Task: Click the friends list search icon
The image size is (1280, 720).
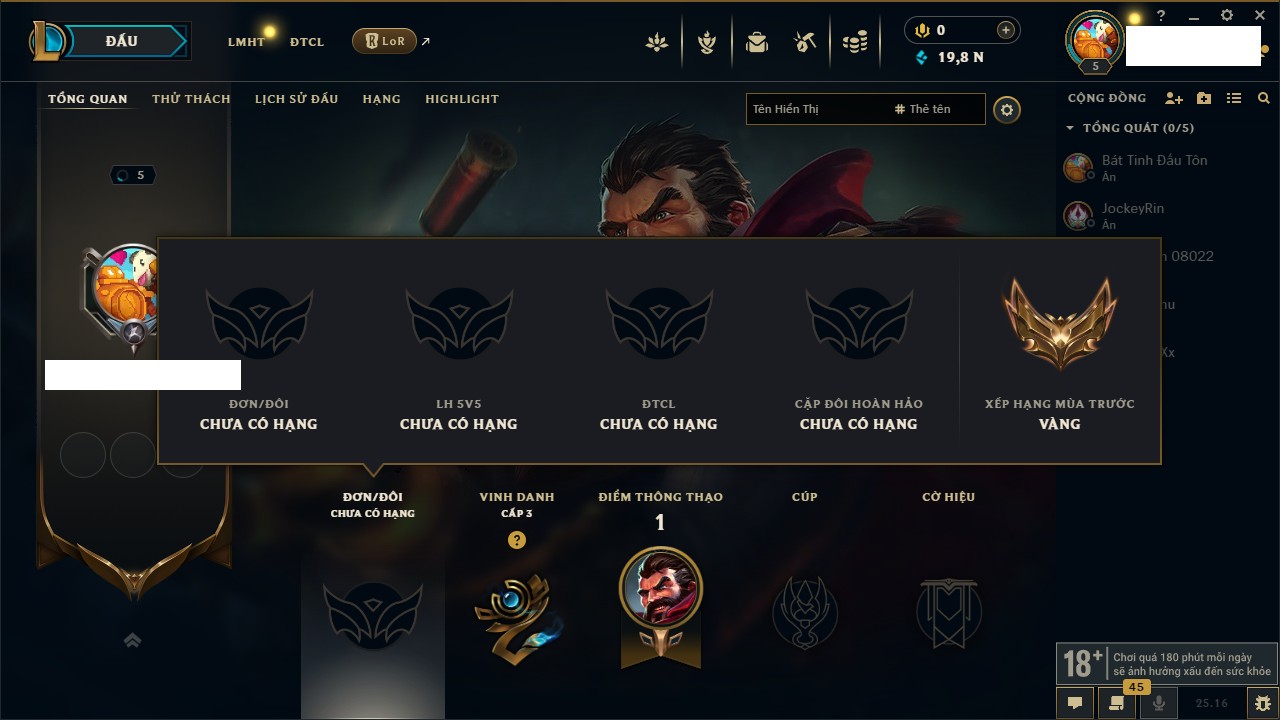Action: point(1264,98)
